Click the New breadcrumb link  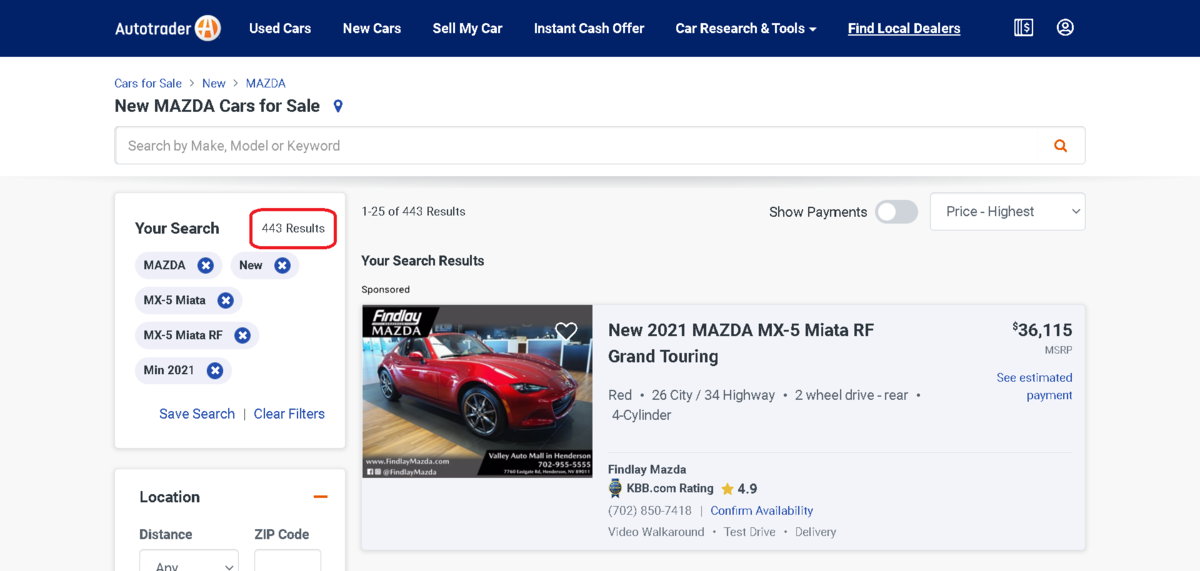coord(214,83)
